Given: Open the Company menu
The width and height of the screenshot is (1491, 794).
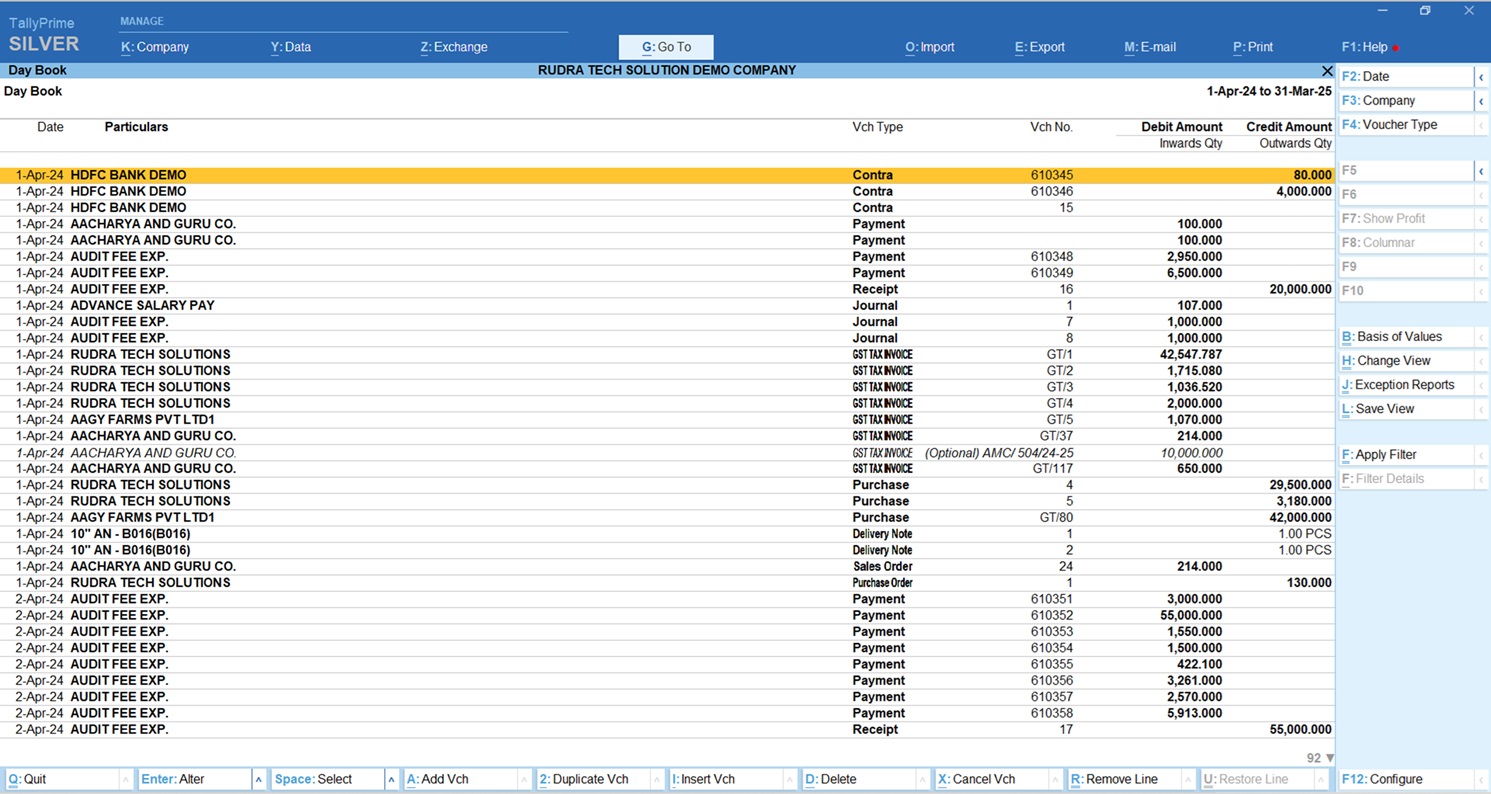Looking at the screenshot, I should 155,47.
